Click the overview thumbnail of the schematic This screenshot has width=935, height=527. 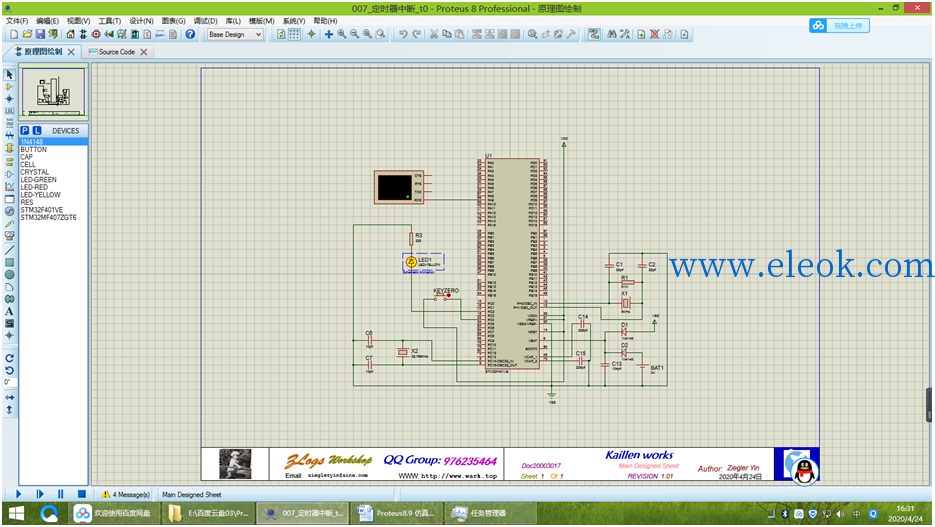54,92
